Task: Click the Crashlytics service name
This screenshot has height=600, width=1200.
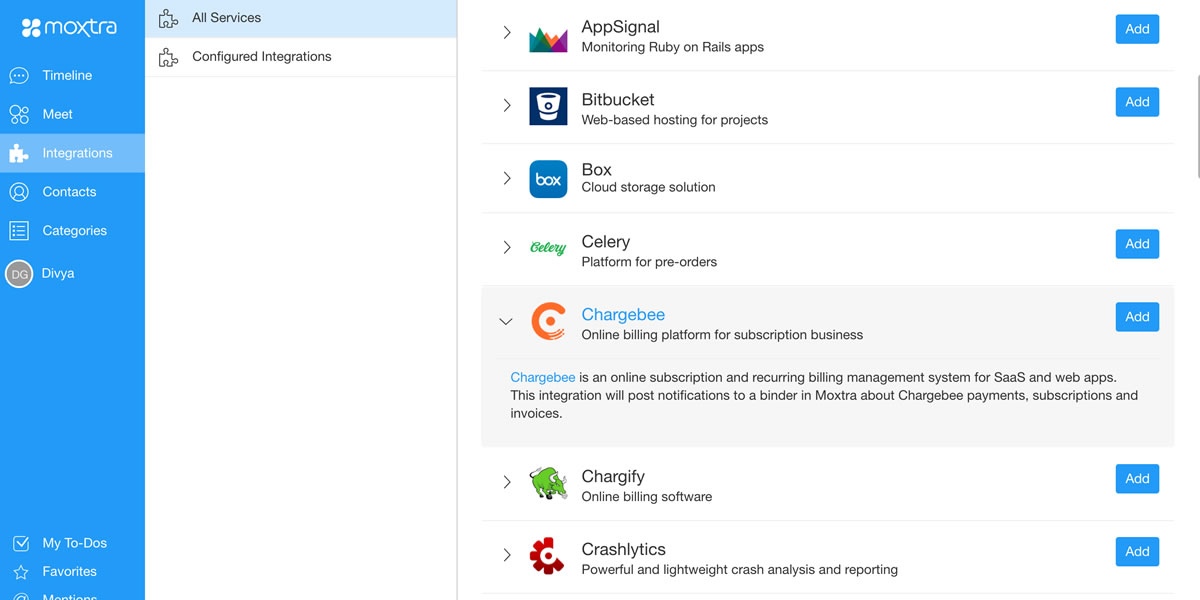Action: pyautogui.click(x=624, y=550)
